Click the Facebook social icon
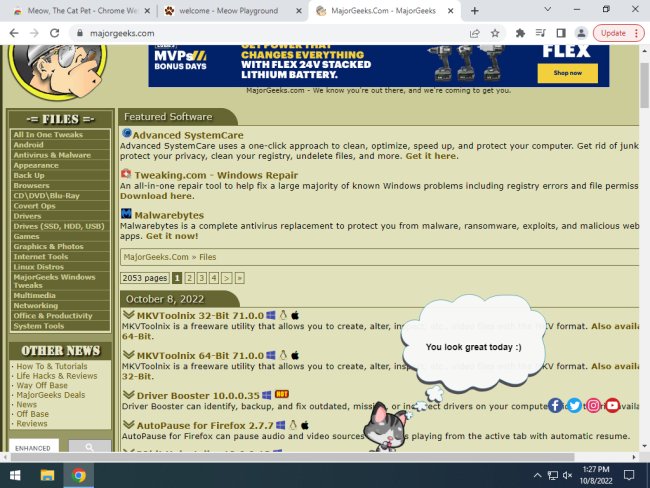This screenshot has height=488, width=650. (555, 405)
